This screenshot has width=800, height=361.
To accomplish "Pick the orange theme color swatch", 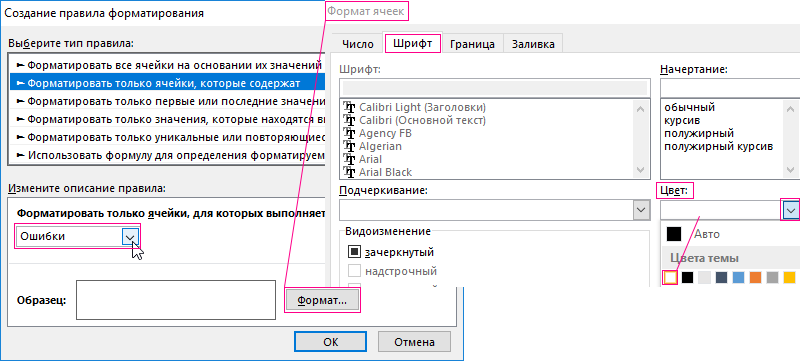I will point(755,277).
